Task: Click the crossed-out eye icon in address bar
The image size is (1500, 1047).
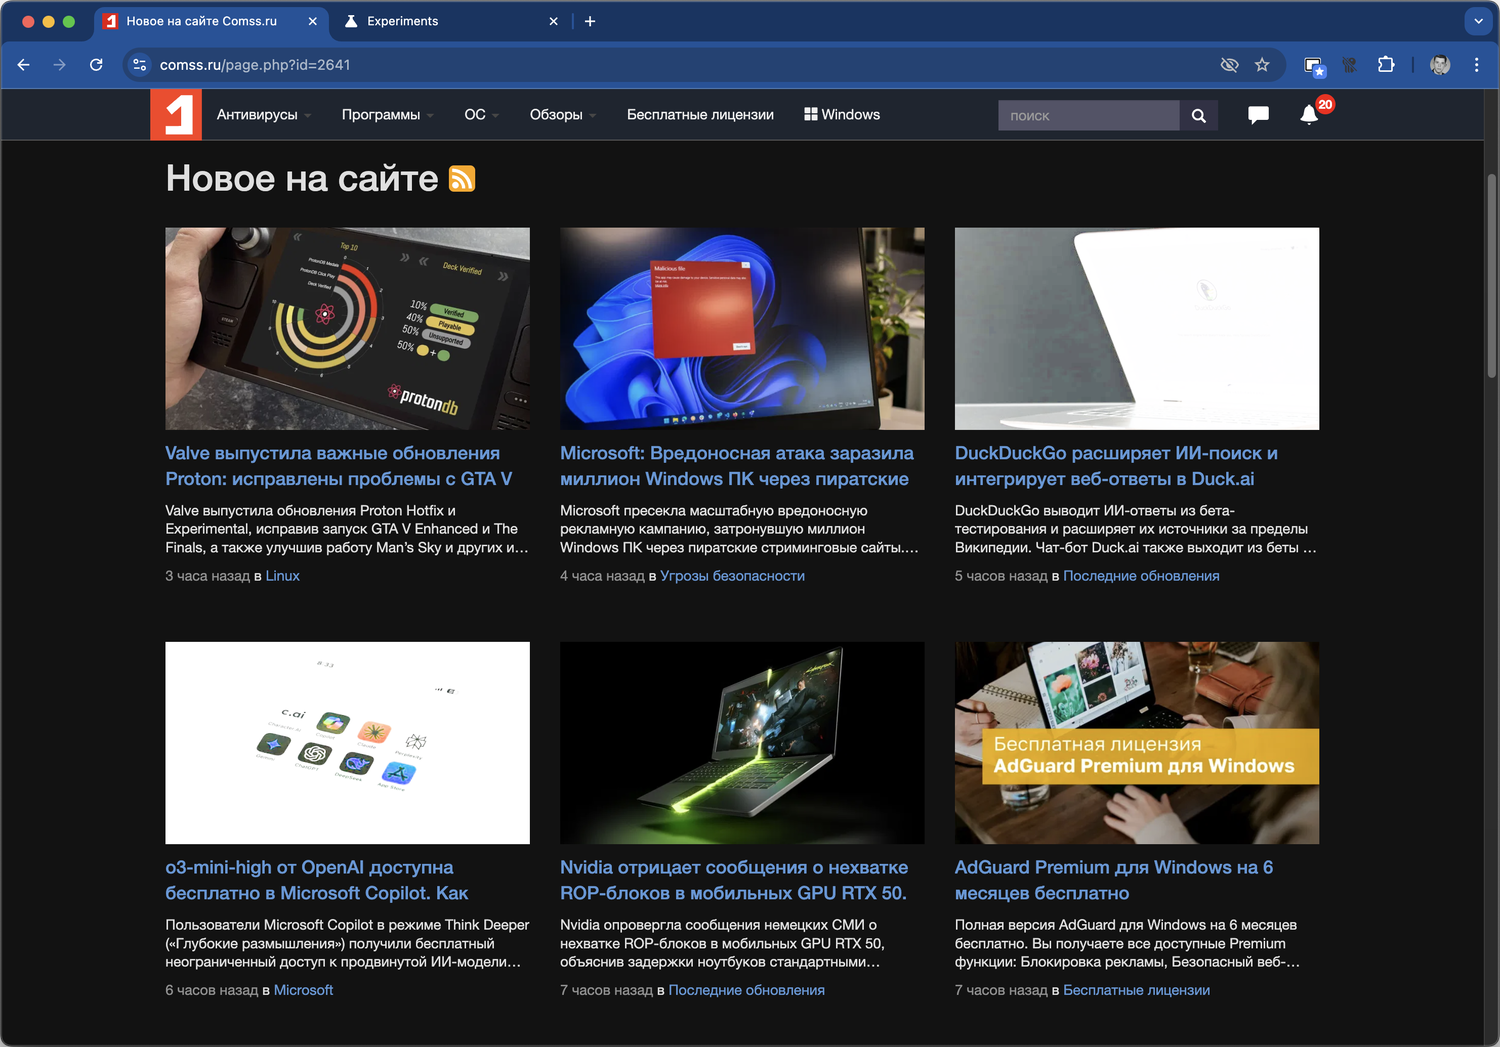Action: [x=1230, y=65]
